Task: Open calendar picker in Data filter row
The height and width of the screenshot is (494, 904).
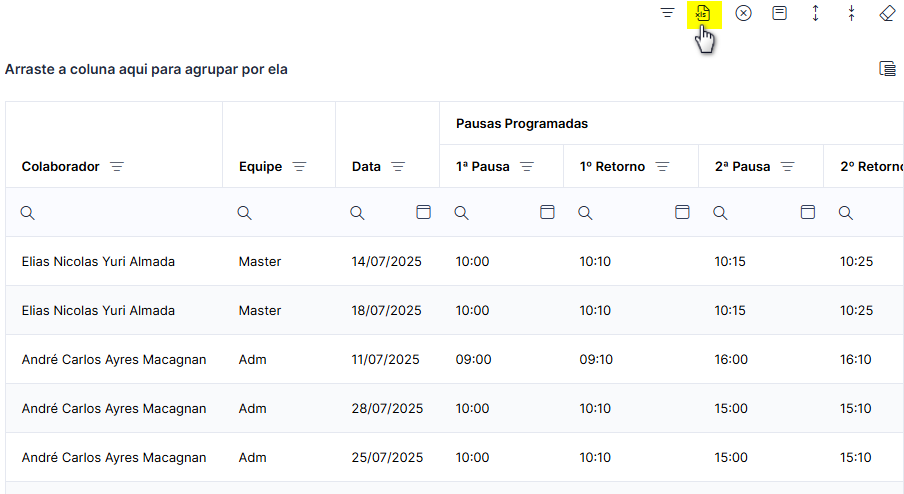Action: (x=423, y=212)
